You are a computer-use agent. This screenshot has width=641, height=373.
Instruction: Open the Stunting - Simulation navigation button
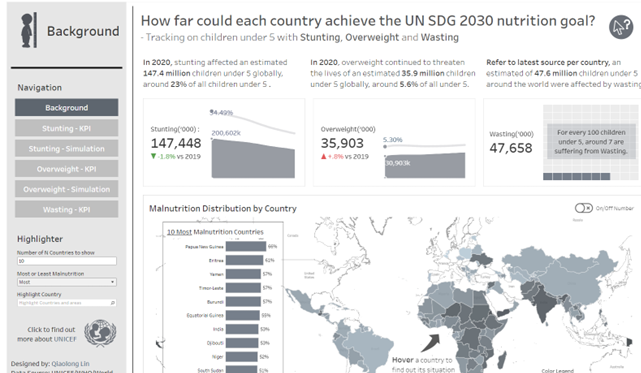[x=67, y=148]
